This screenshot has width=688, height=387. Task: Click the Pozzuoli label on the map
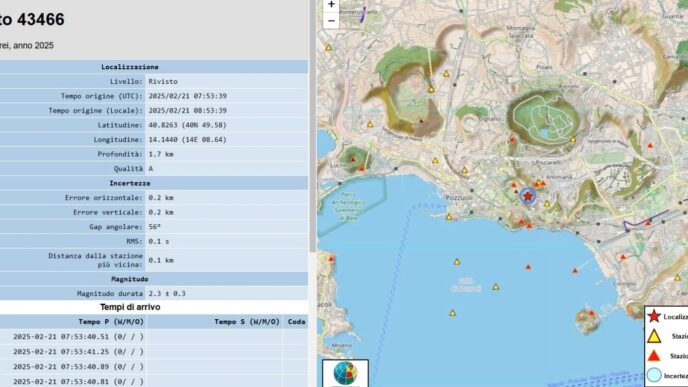(459, 198)
